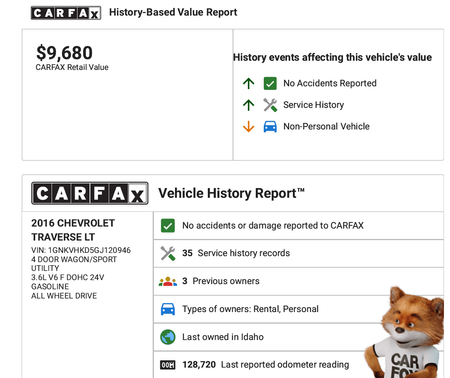Image resolution: width=450 pixels, height=378 pixels.
Task: Click green up arrow beside Service History
Action: coord(249,105)
